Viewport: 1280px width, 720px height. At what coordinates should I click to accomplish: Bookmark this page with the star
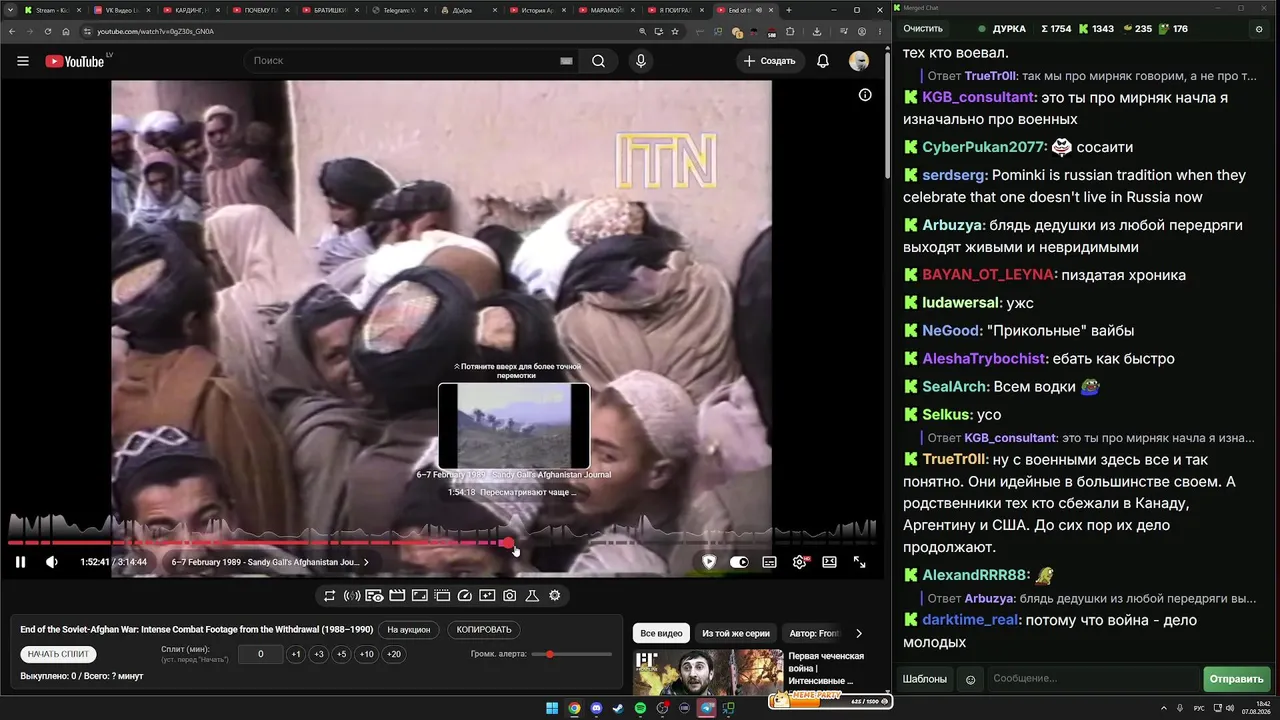pos(676,31)
